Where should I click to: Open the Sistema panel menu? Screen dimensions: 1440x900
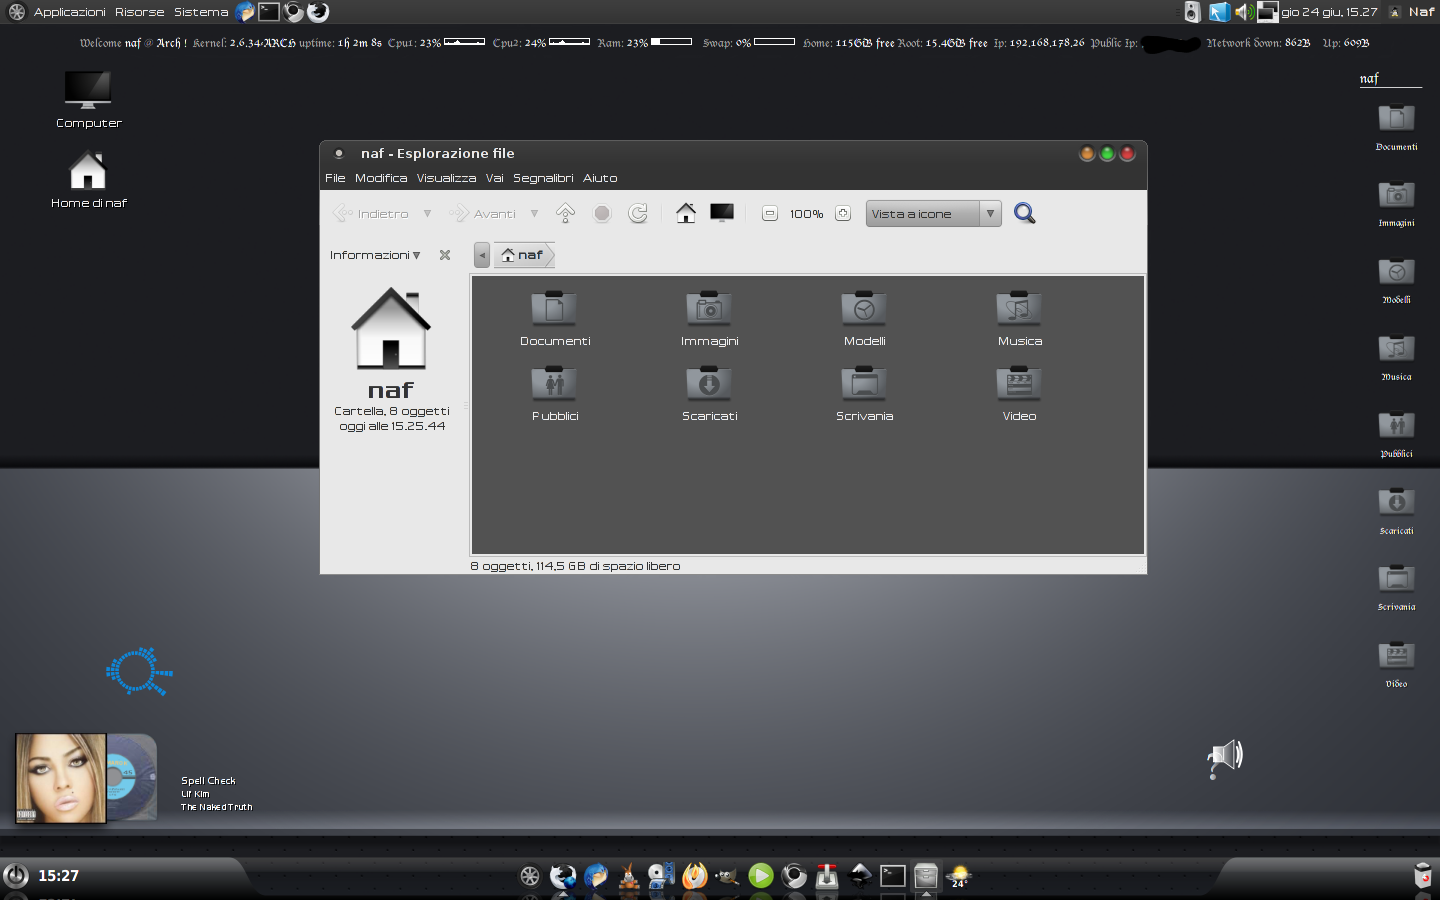point(201,12)
